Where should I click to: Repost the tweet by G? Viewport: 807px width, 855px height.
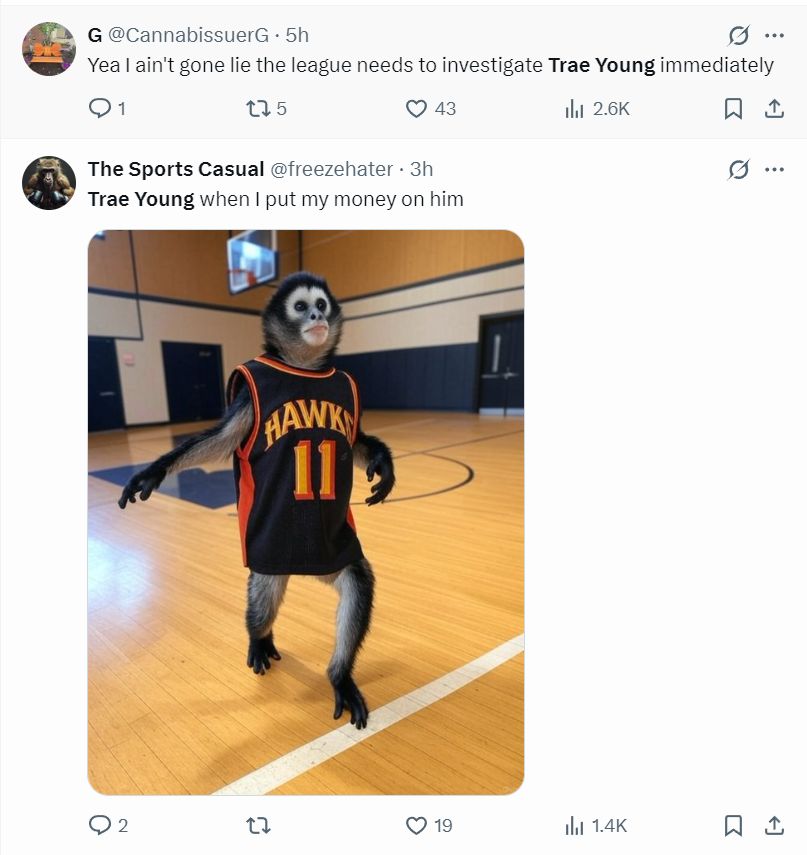[x=257, y=109]
